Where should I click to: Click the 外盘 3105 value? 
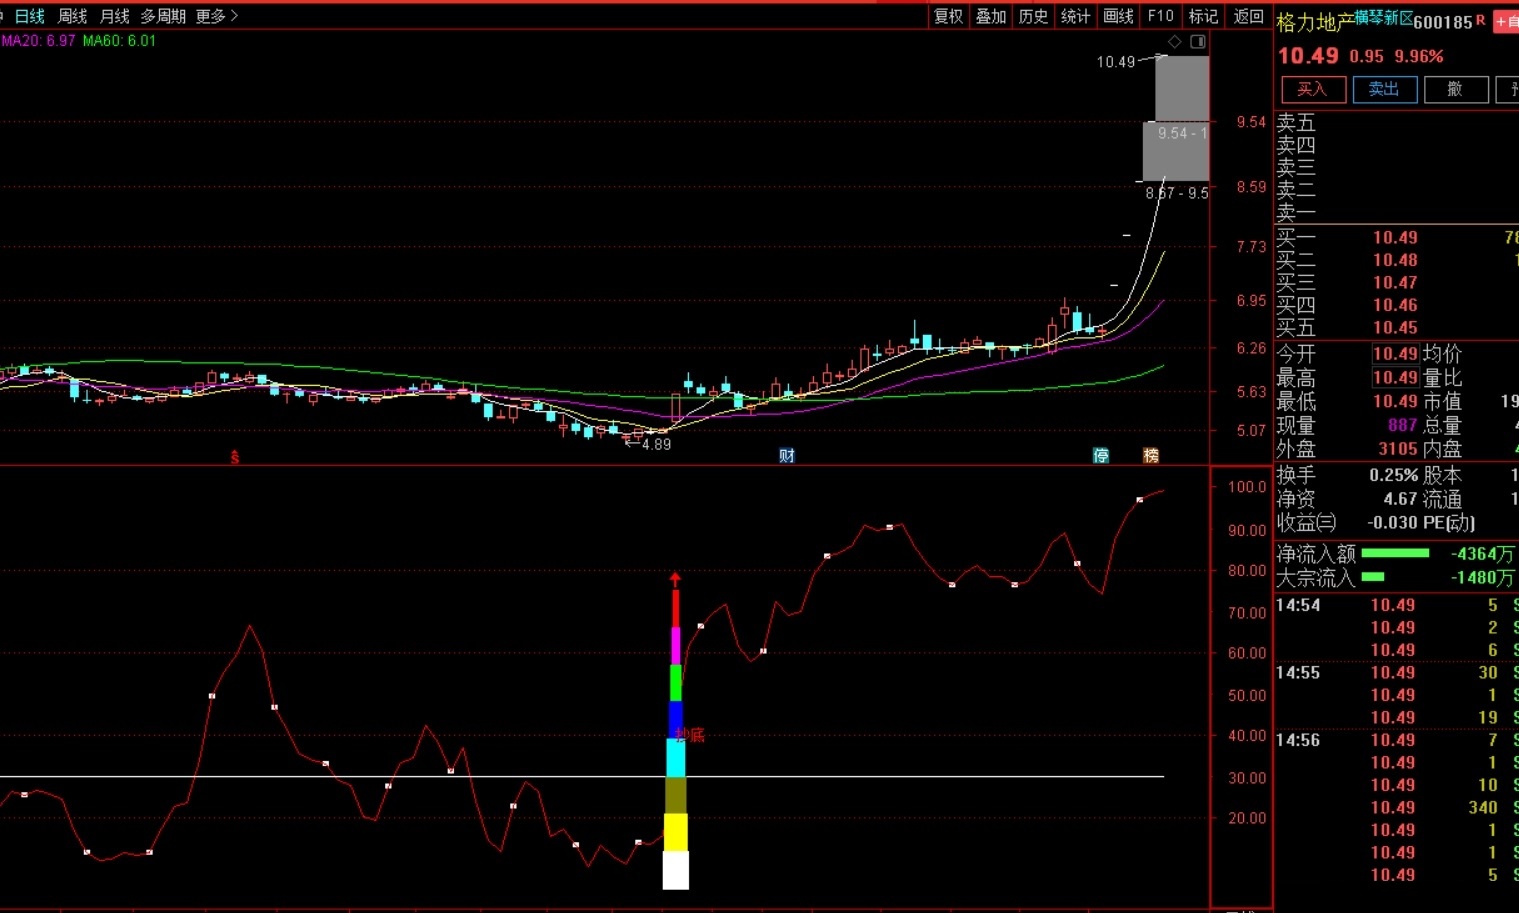(x=1398, y=450)
